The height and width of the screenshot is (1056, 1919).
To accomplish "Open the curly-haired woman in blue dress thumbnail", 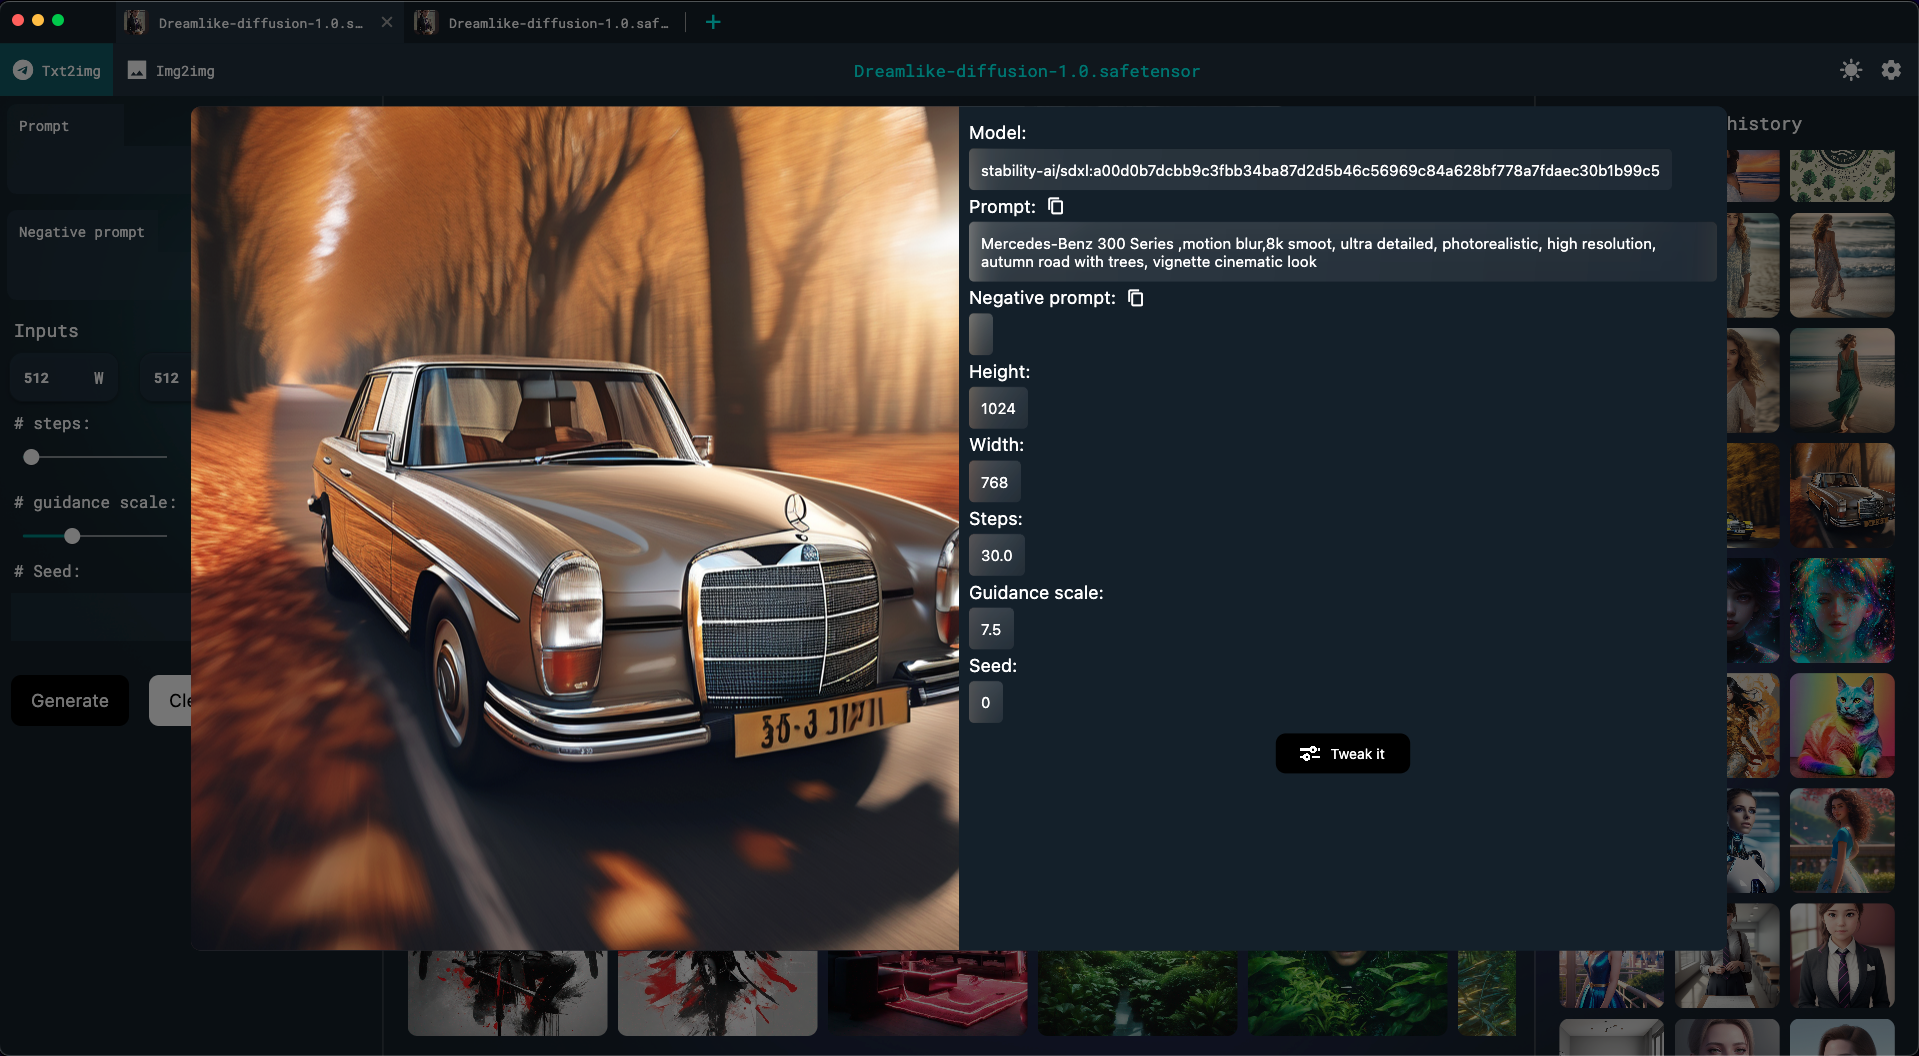I will (x=1842, y=841).
